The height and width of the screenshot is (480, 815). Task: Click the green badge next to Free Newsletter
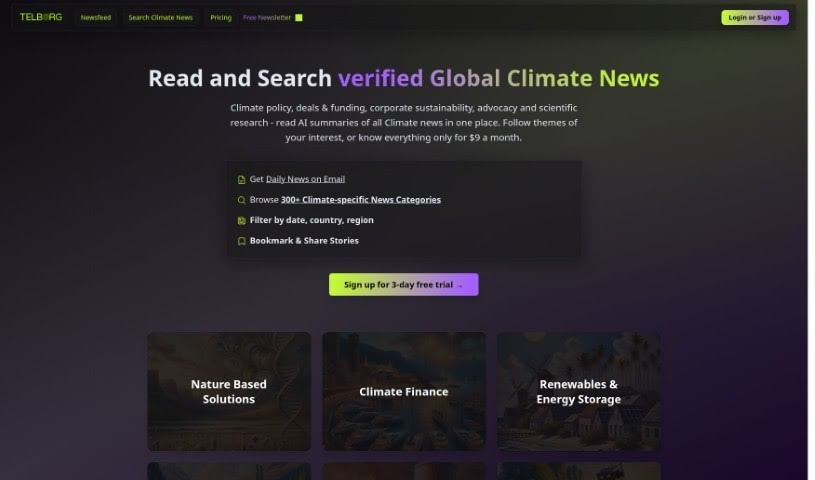(x=299, y=18)
